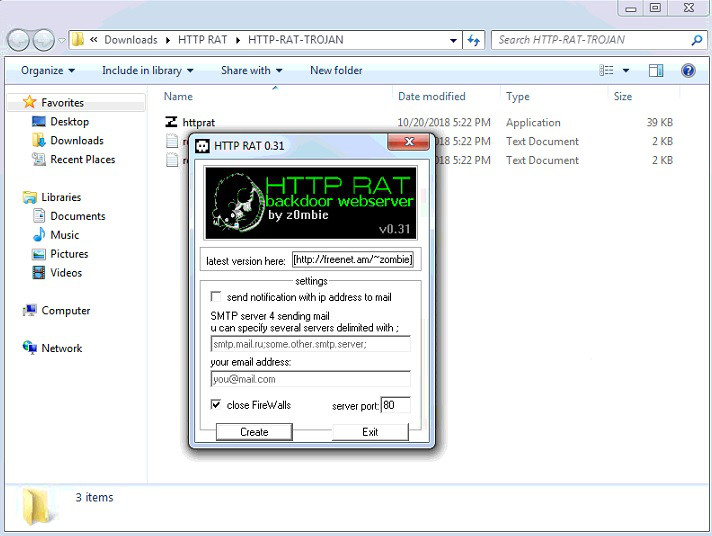Image resolution: width=712 pixels, height=536 pixels.
Task: Select Pictures under Libraries
Action: click(69, 254)
